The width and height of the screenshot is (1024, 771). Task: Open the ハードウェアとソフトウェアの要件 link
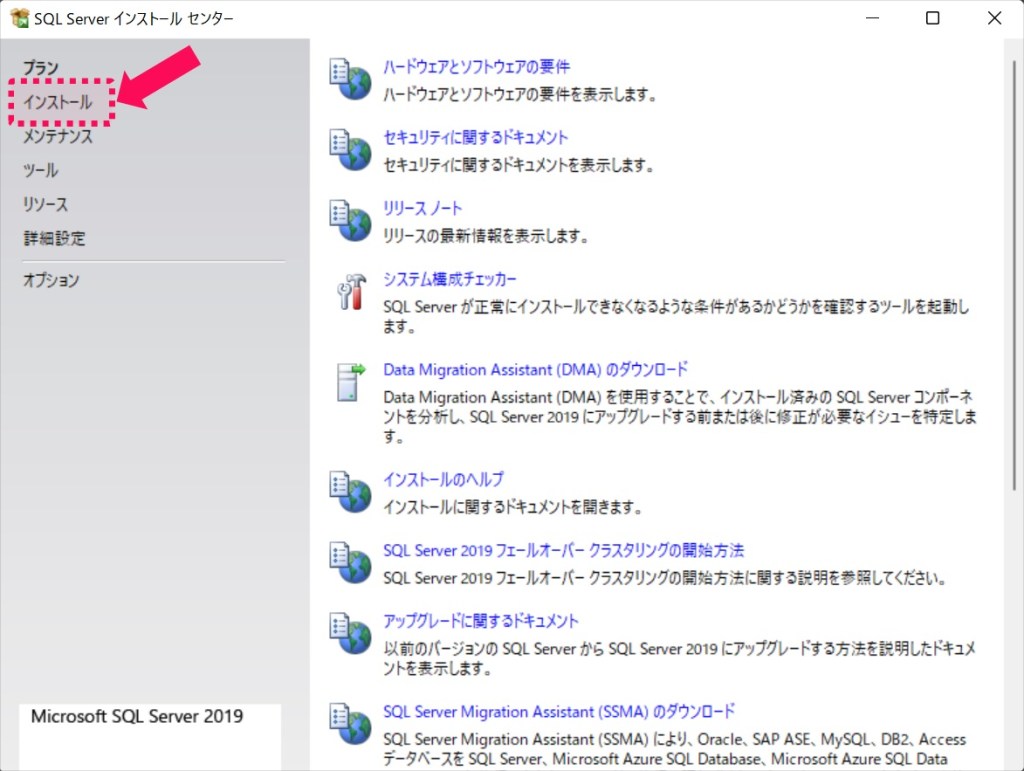[x=476, y=67]
